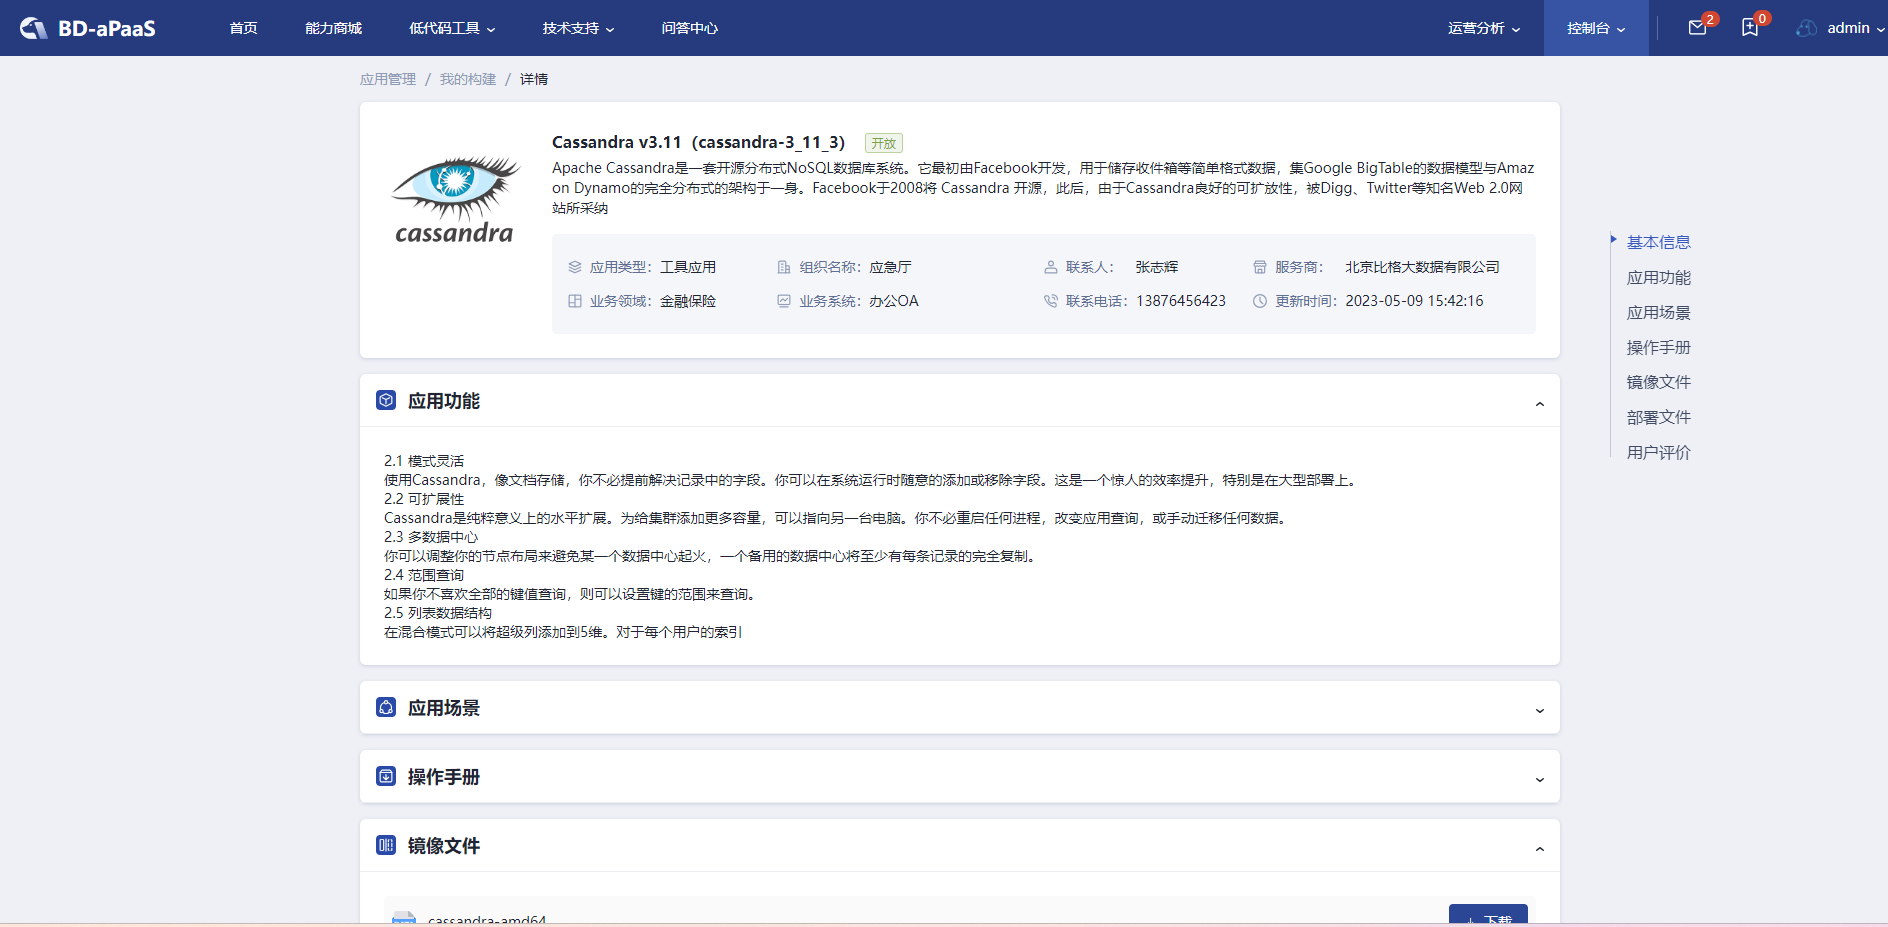Viewport: 1888px width, 927px height.
Task: Click the 业务领域 grid icon
Action: pos(575,301)
